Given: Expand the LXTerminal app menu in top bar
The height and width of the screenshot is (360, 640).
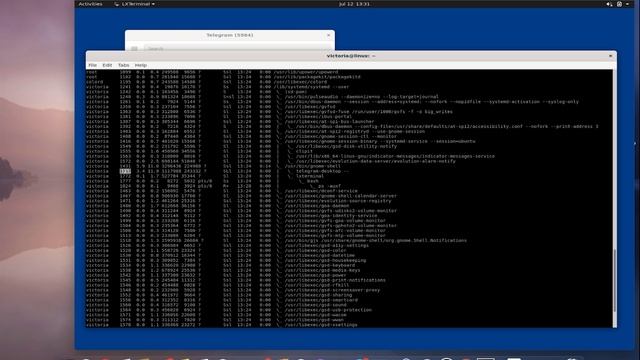Looking at the screenshot, I should tap(135, 4).
